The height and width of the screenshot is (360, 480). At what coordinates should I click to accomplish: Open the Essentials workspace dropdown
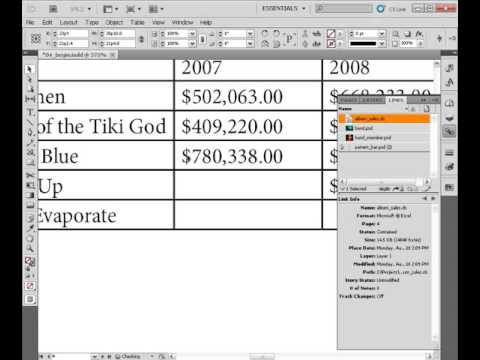tap(284, 9)
